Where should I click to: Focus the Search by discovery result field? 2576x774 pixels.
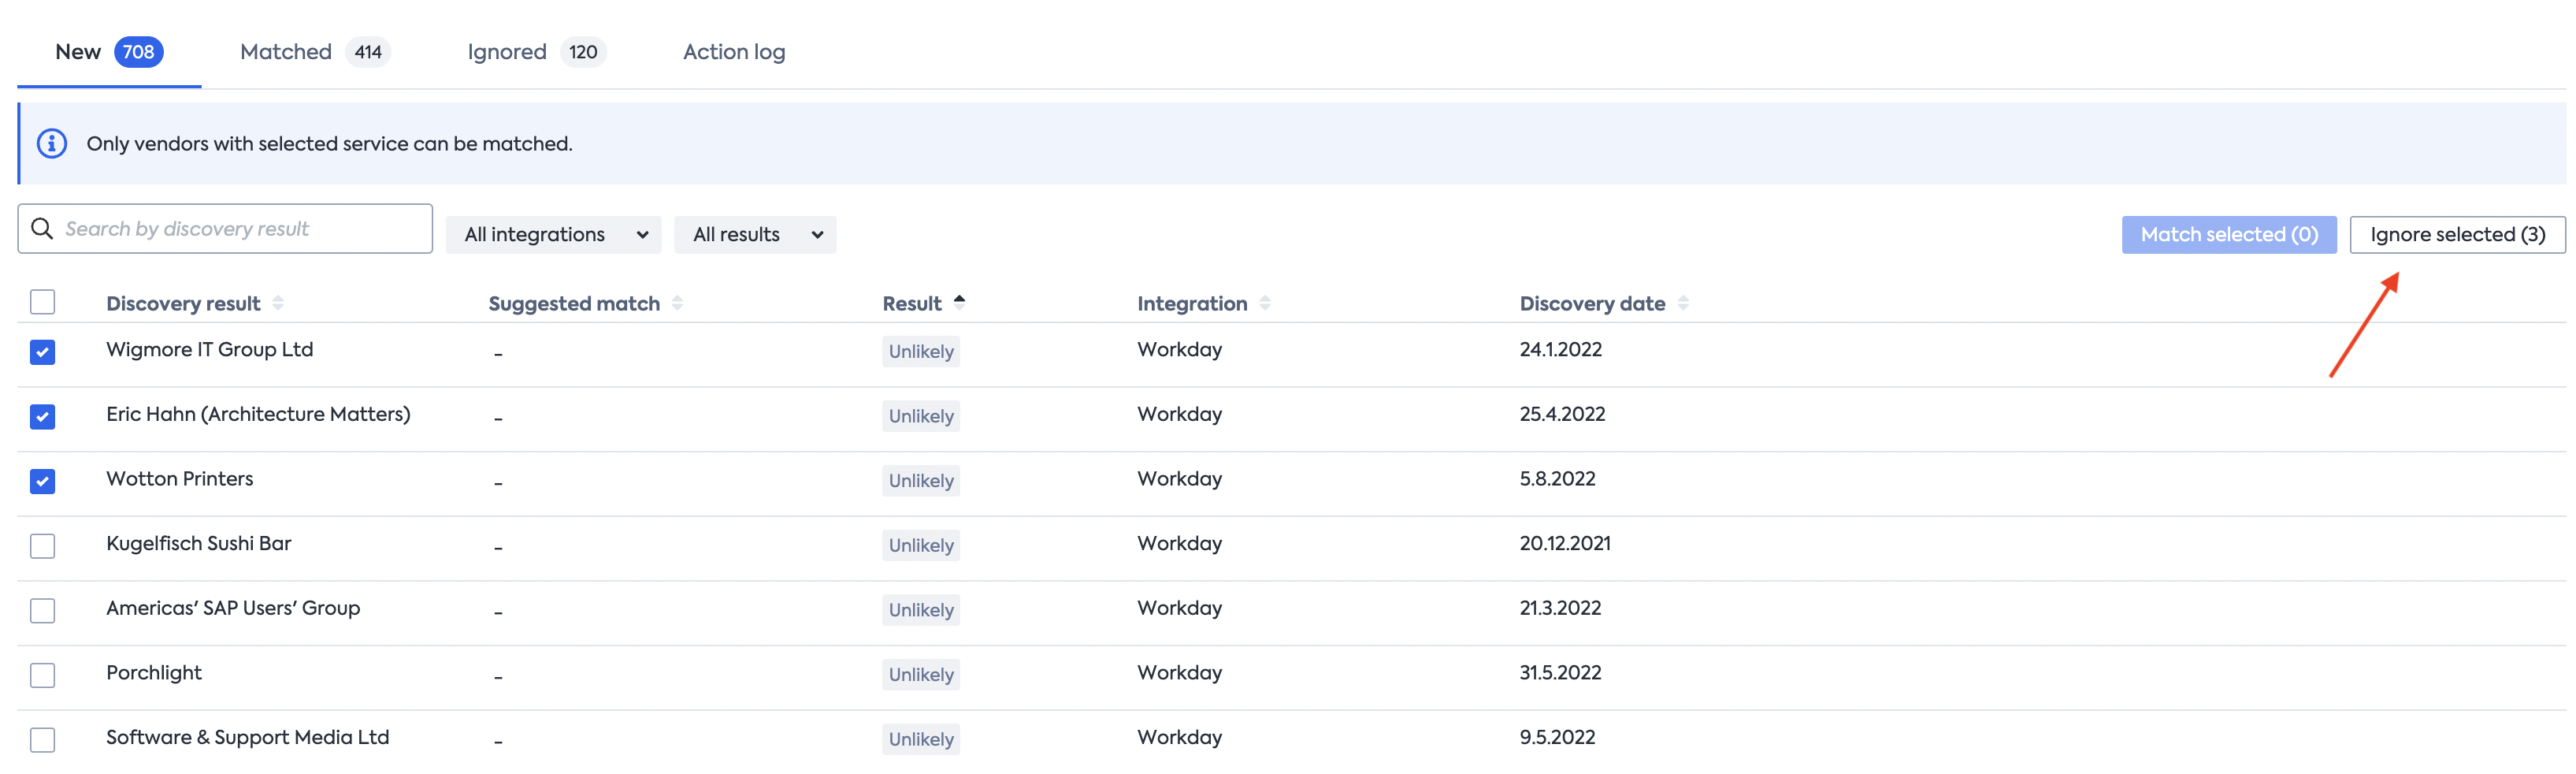240,229
